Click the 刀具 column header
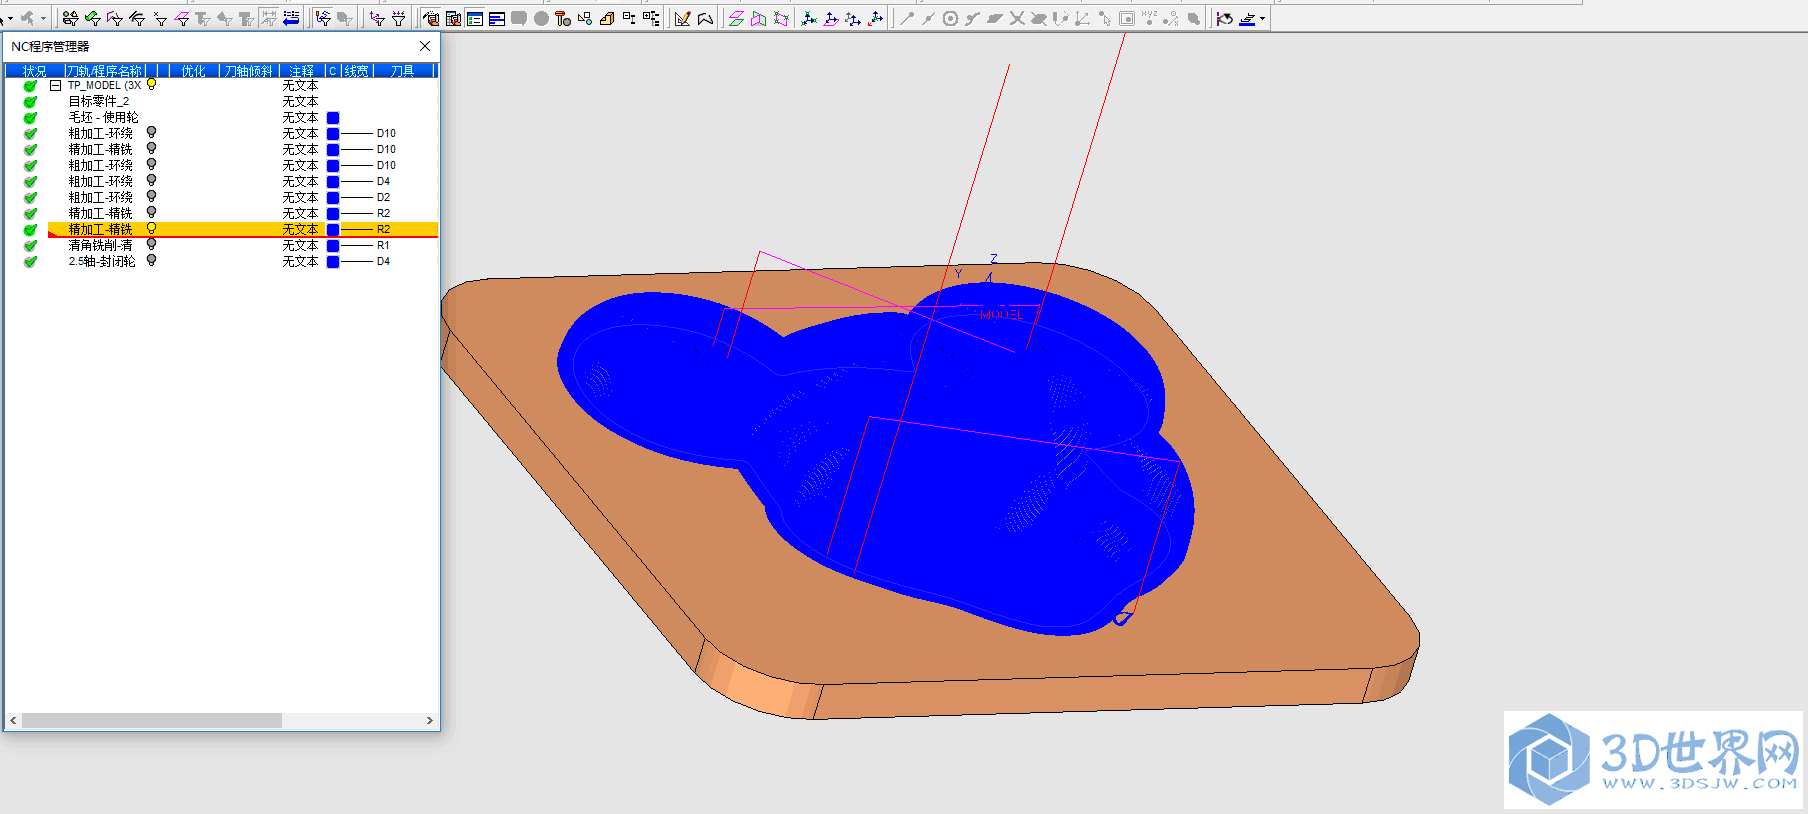 402,70
